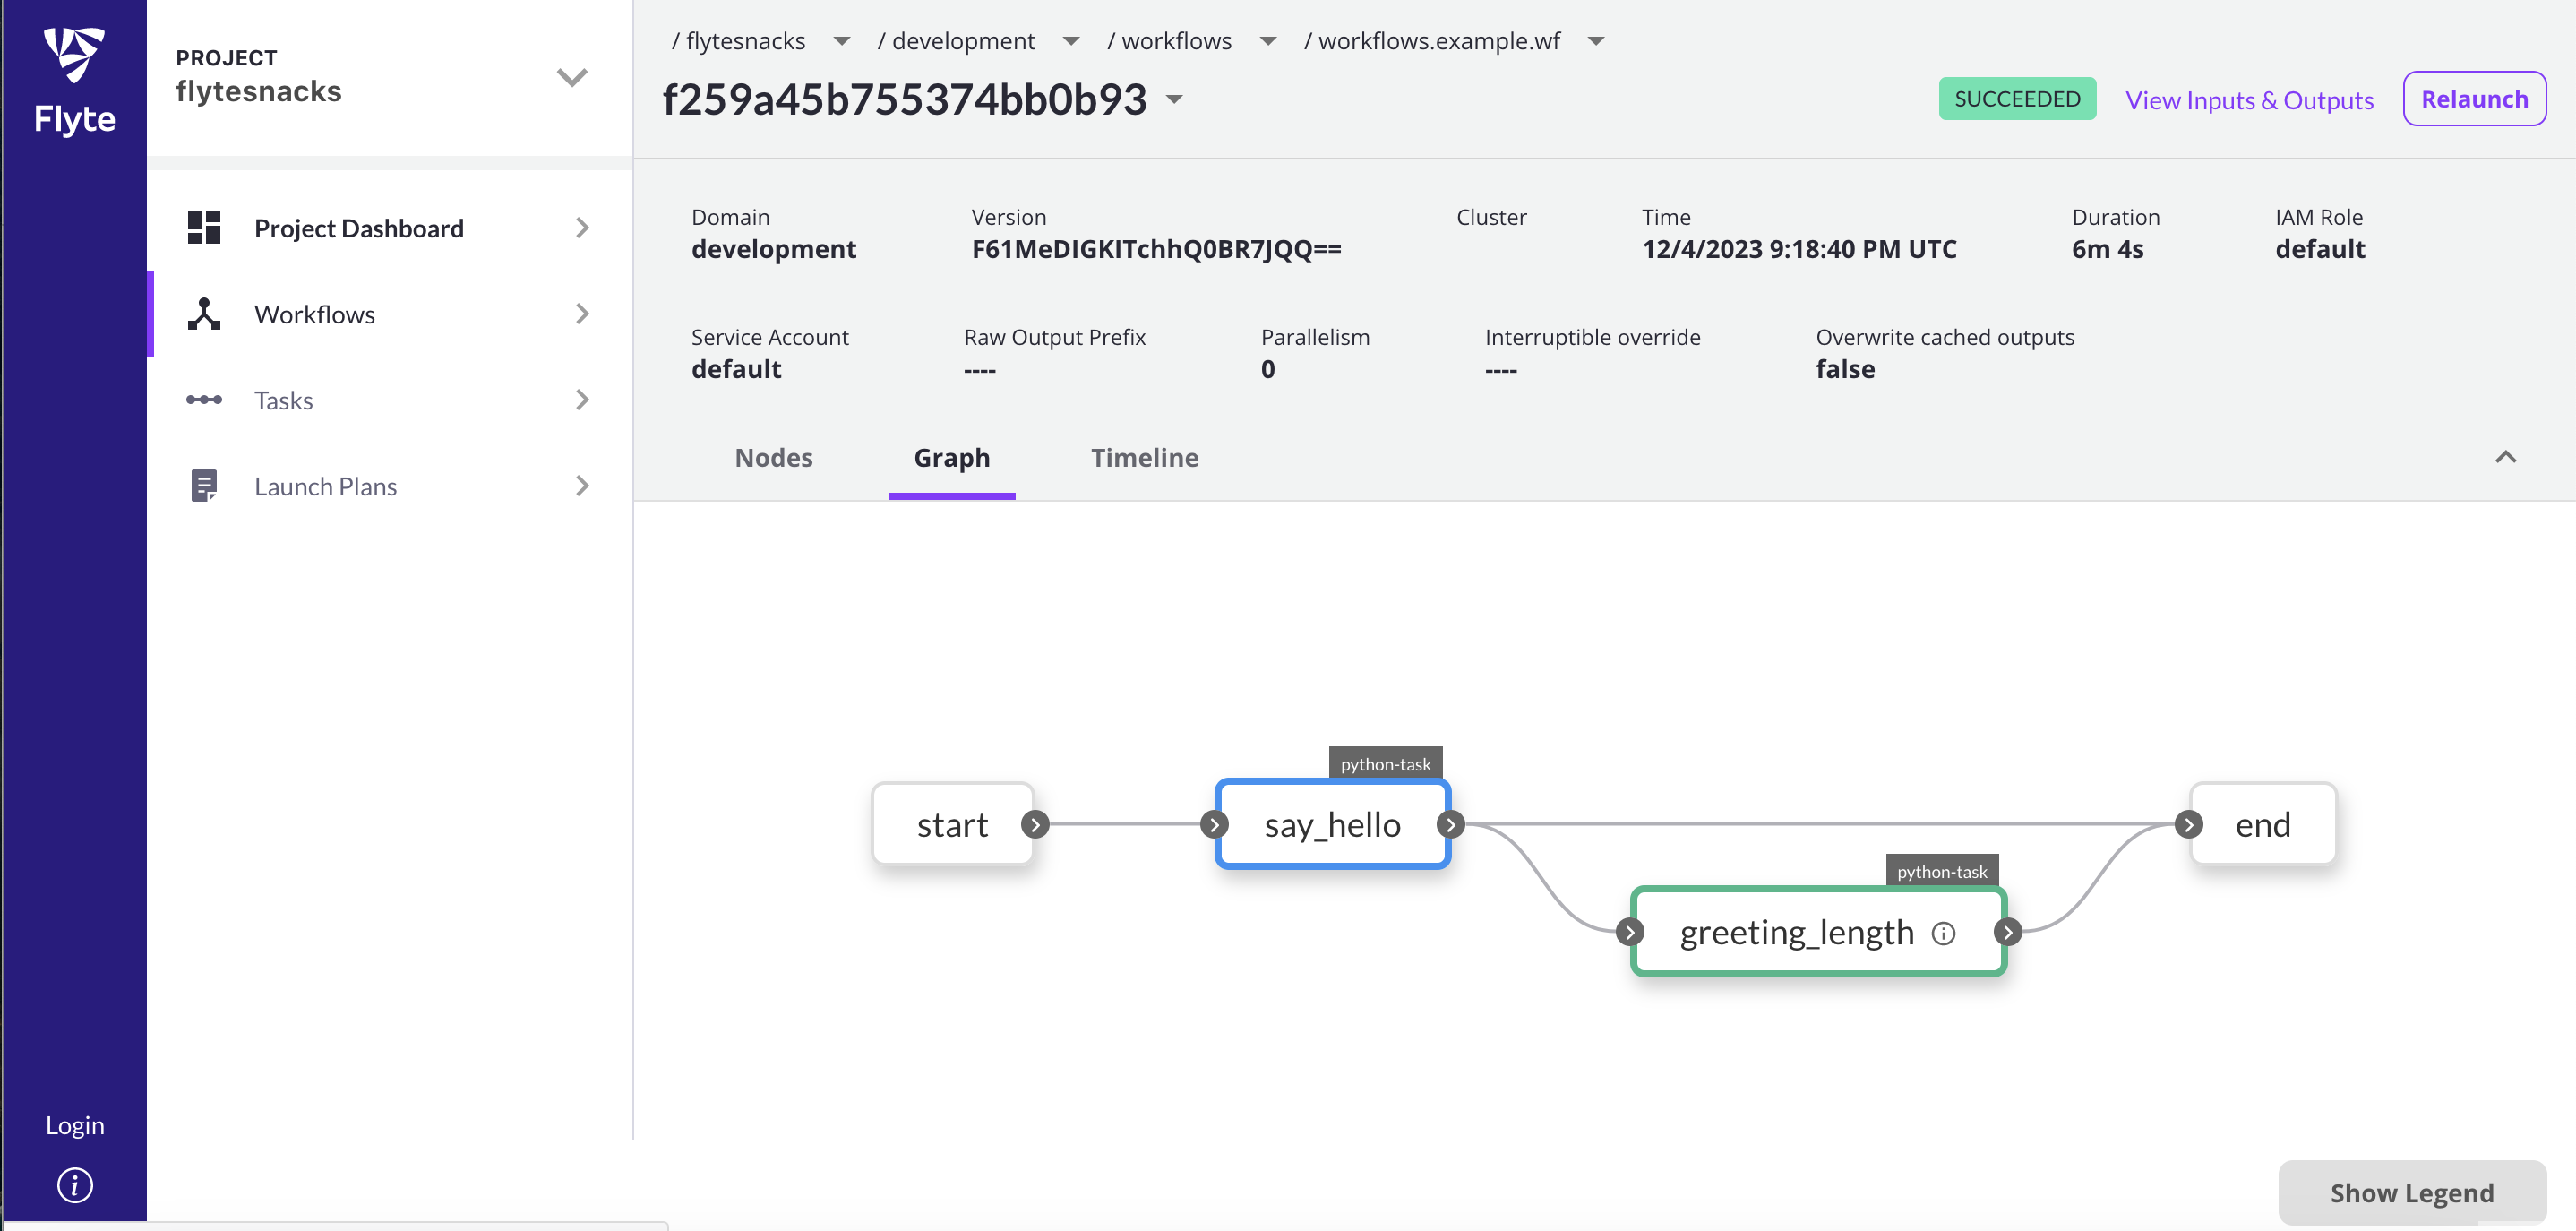Click the Tasks connected-dots icon
This screenshot has height=1231, width=2576.
pyautogui.click(x=204, y=400)
